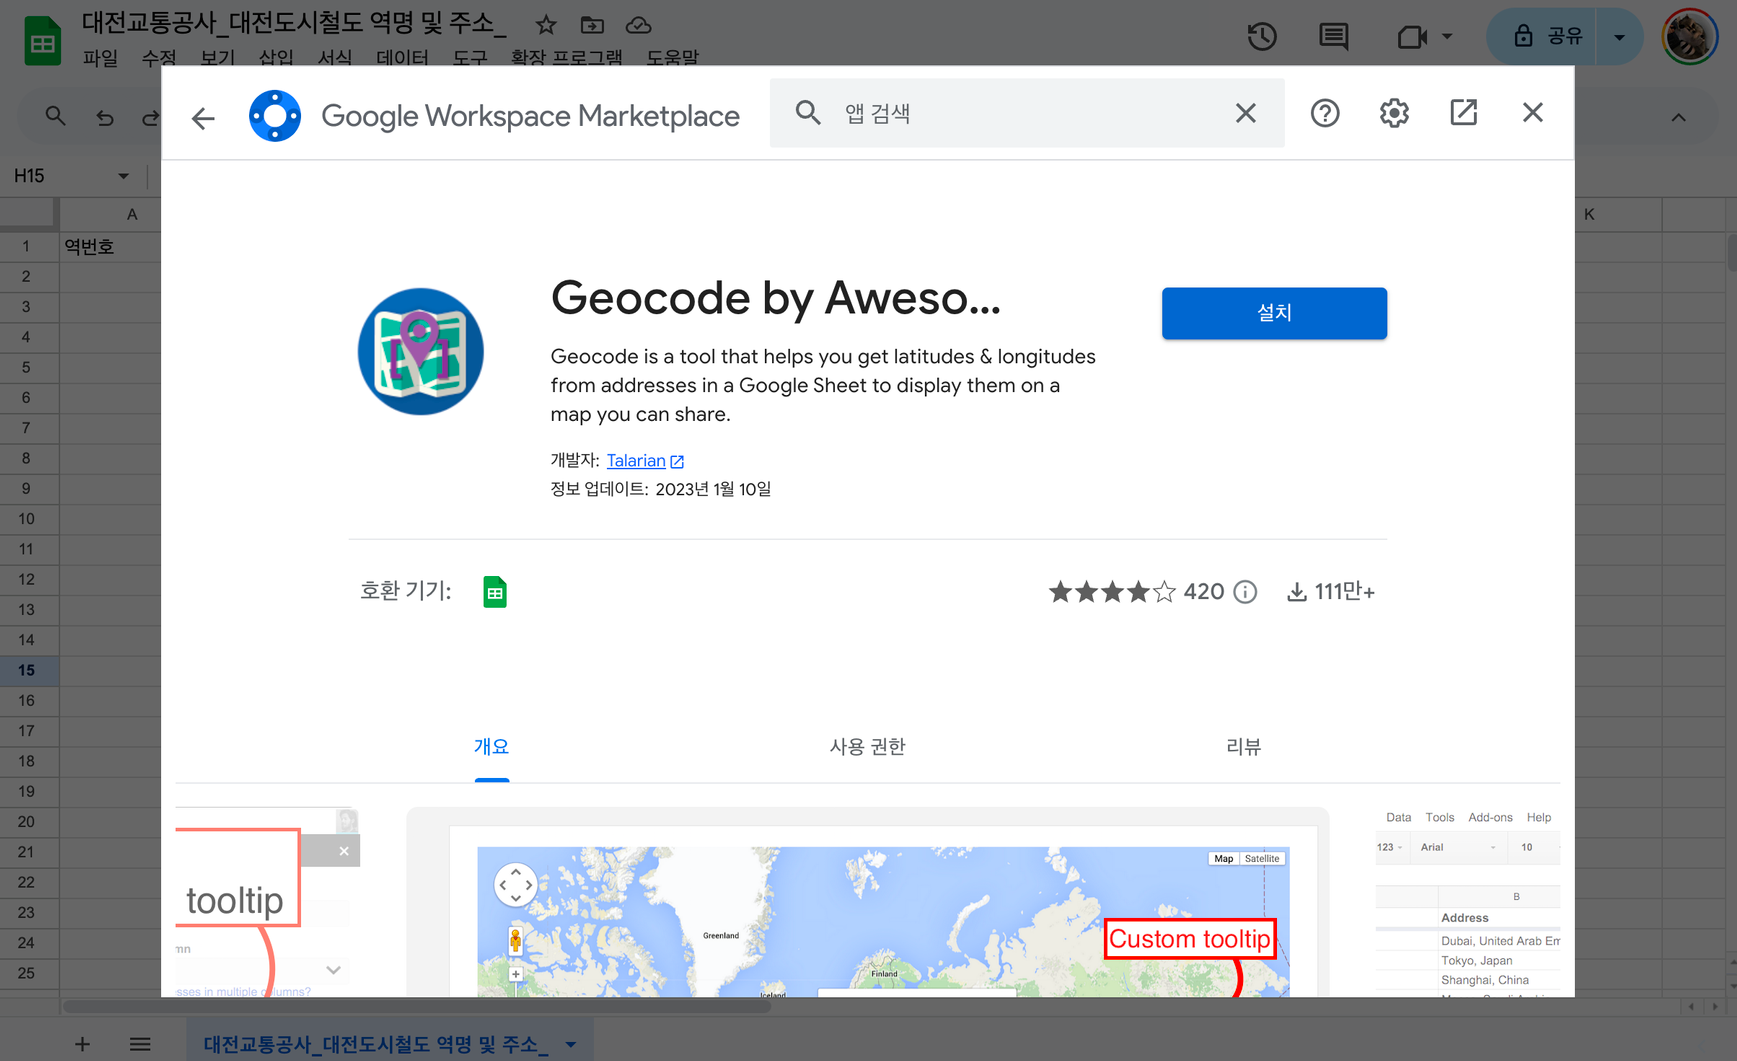Viewport: 1737px width, 1061px height.
Task: Open the share options dropdown arrow
Action: (x=1620, y=37)
